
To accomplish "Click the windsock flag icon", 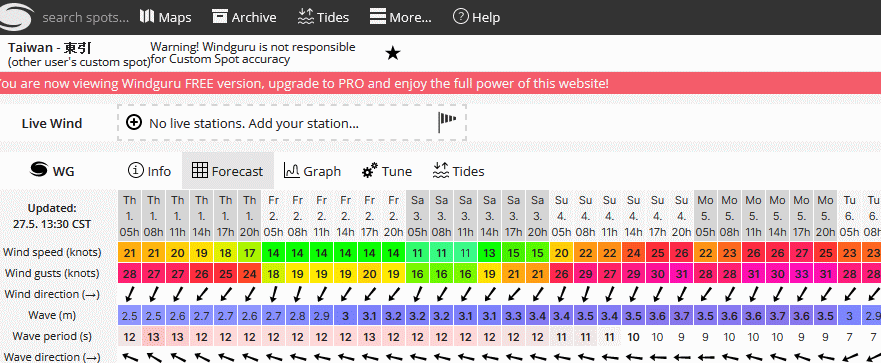I will (x=447, y=122).
